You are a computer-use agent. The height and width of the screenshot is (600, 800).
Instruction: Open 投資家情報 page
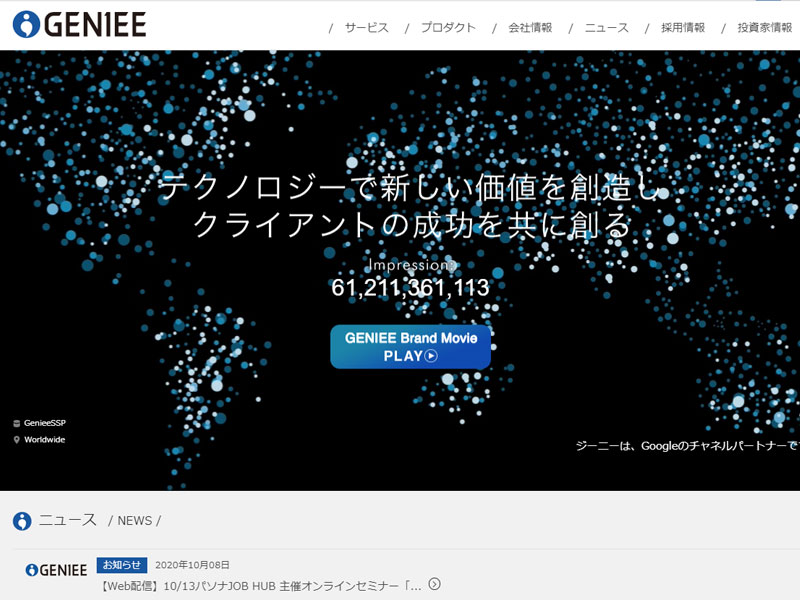coord(764,28)
